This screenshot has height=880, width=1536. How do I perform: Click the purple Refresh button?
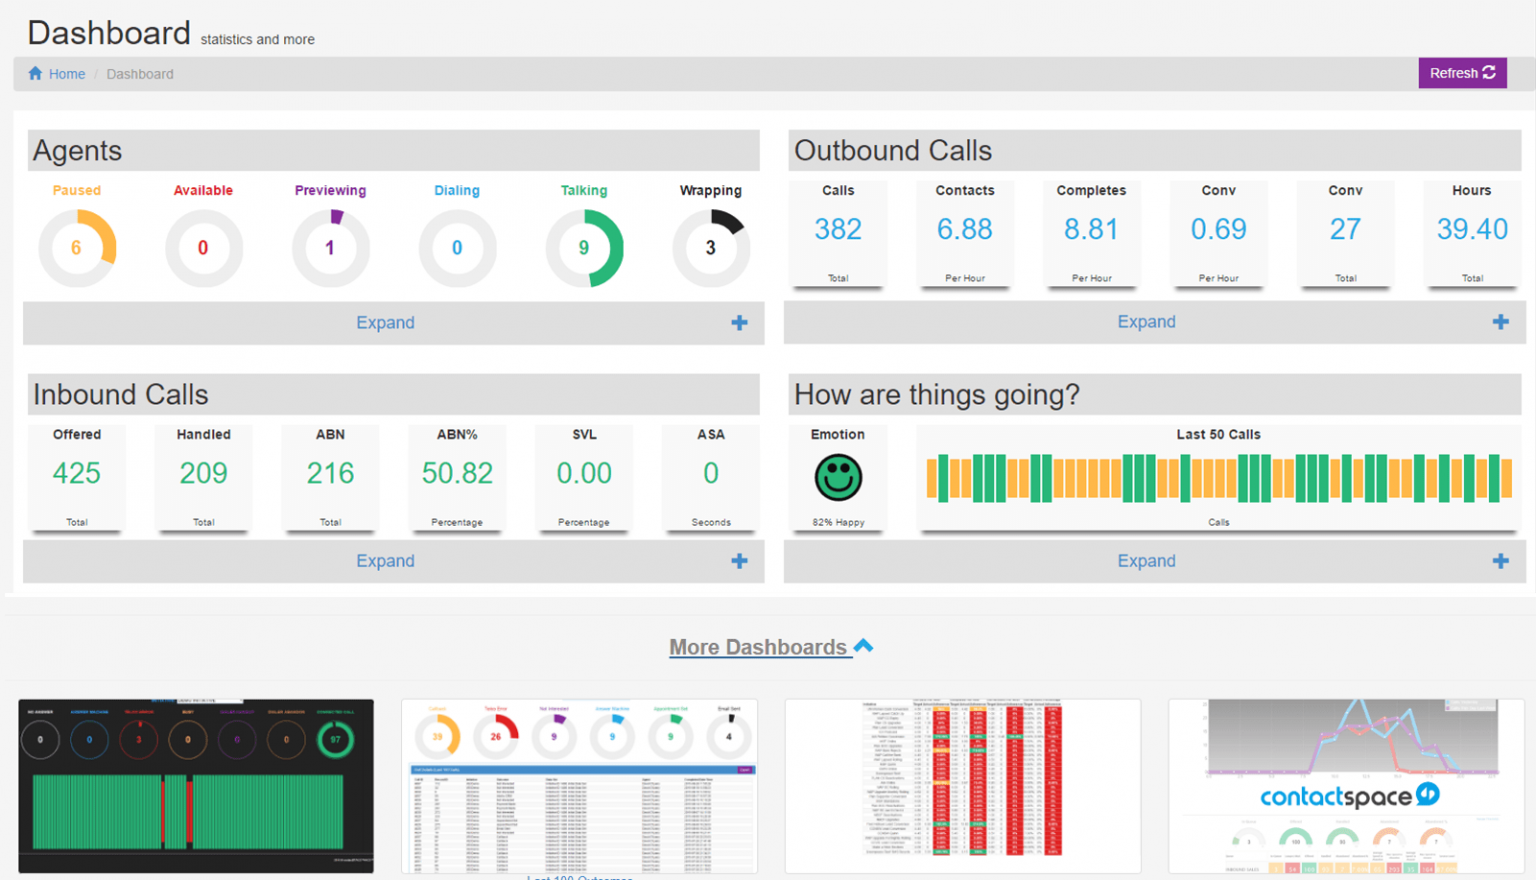1462,73
